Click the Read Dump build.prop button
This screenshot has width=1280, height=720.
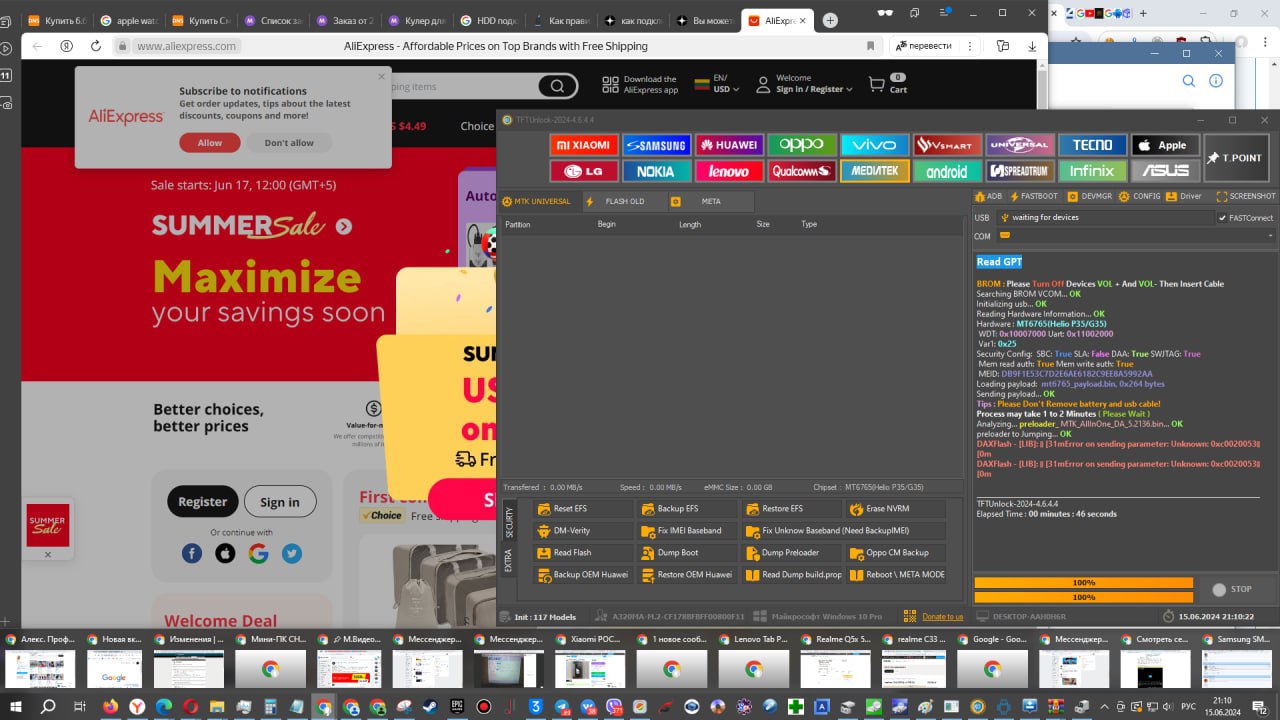point(791,575)
